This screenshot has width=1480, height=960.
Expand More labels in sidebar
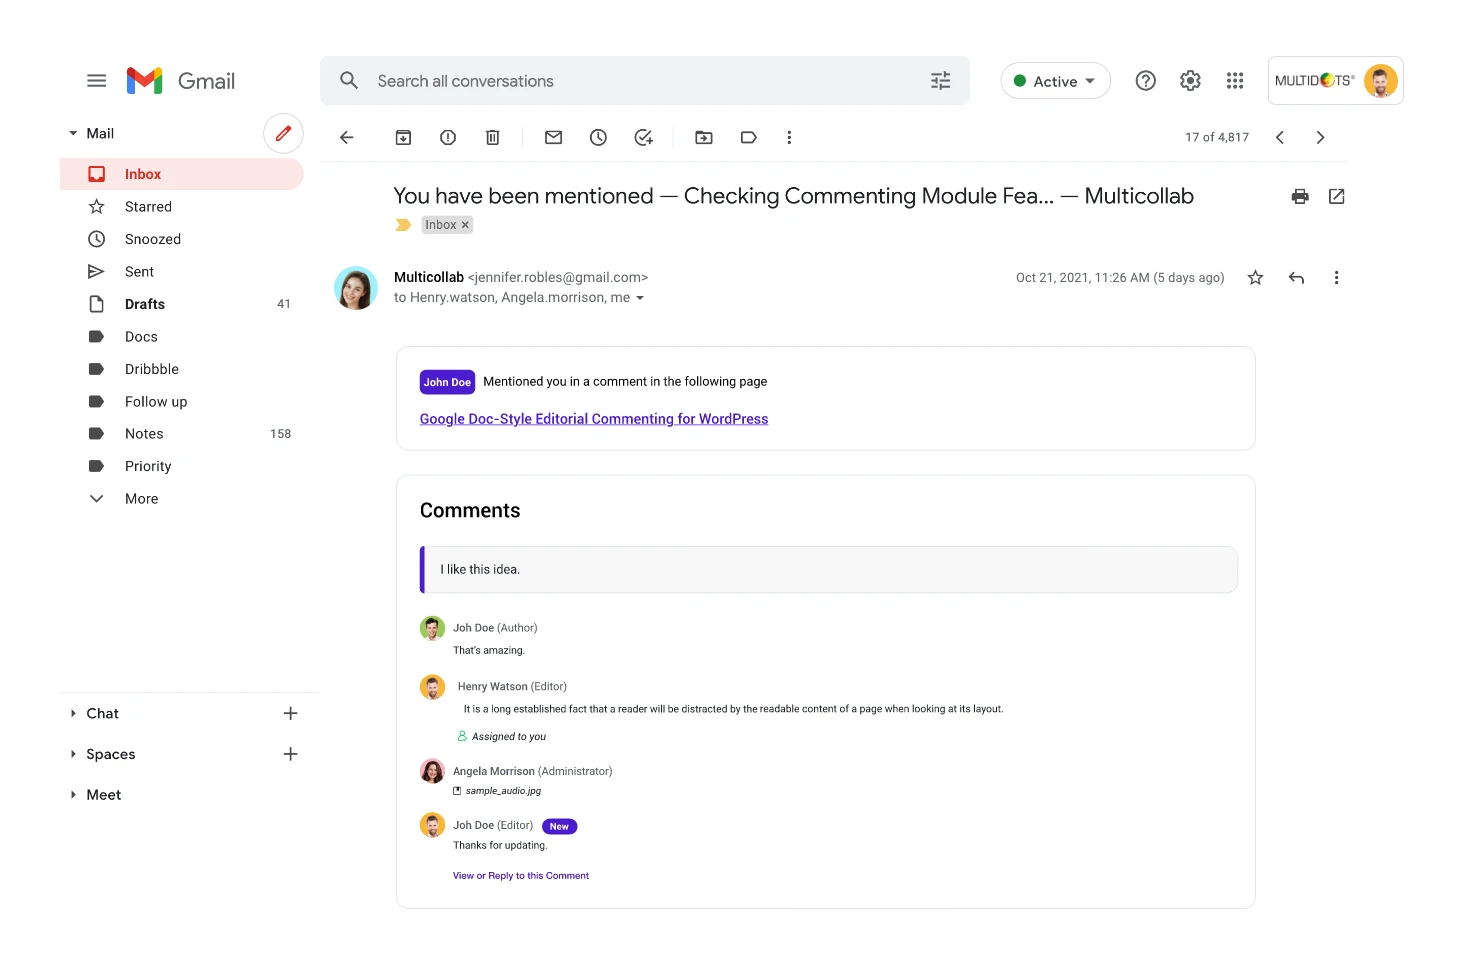click(x=140, y=499)
